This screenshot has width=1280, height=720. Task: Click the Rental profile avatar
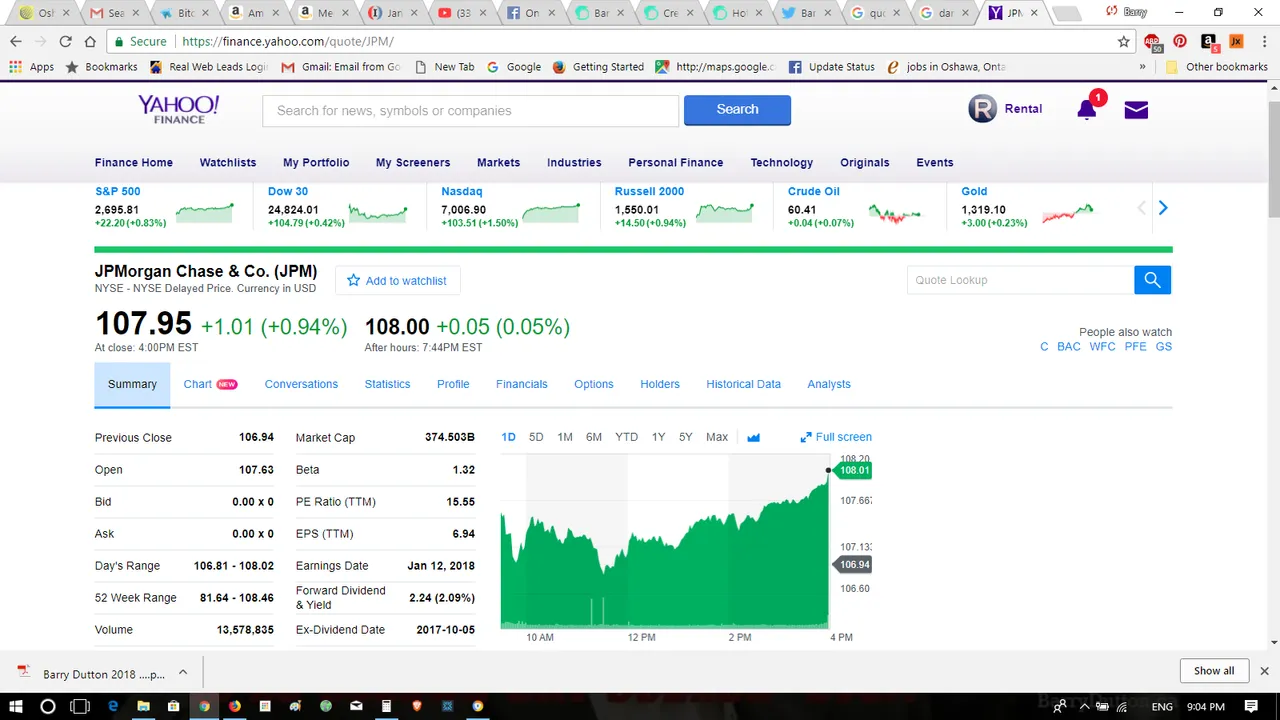pos(982,109)
